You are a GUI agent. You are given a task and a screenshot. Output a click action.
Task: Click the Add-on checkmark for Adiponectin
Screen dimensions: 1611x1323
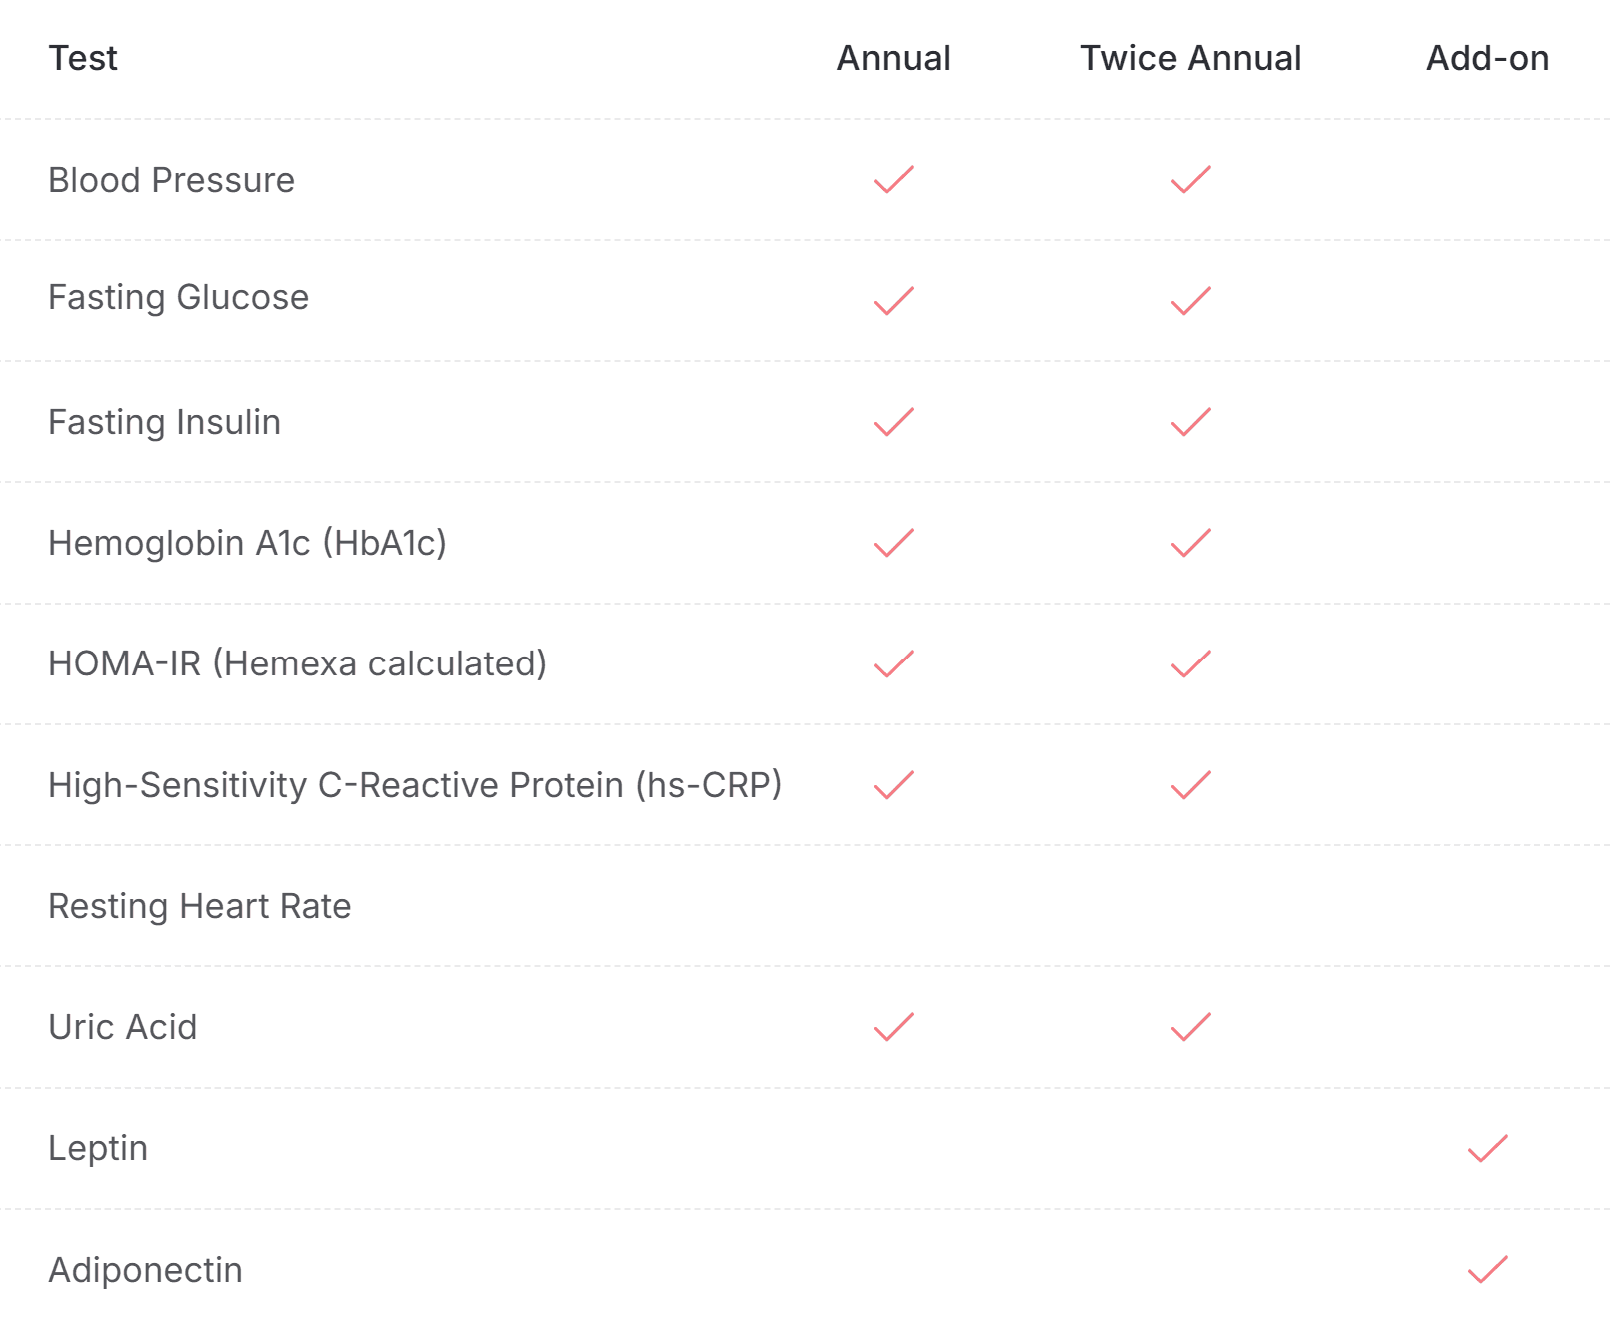click(x=1488, y=1269)
